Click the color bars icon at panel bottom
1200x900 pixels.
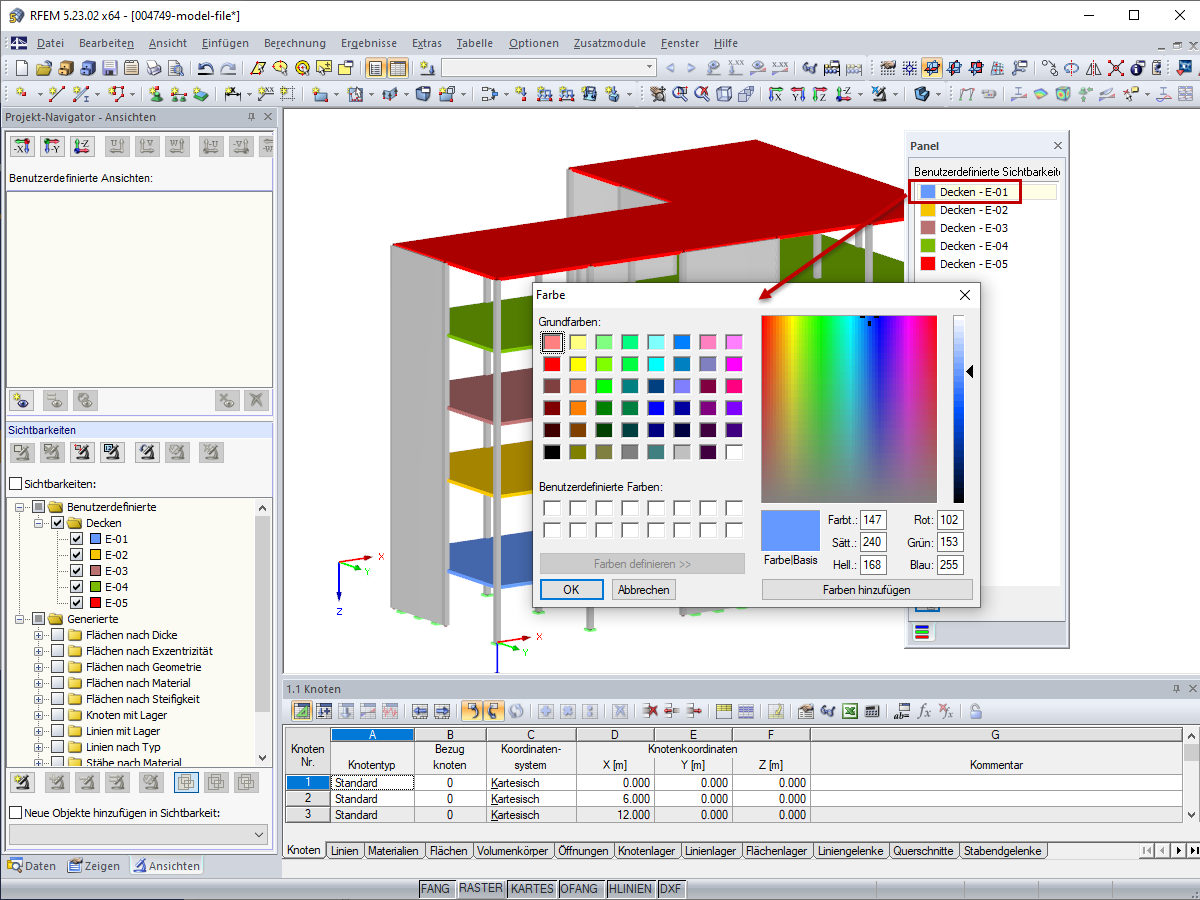(x=922, y=632)
